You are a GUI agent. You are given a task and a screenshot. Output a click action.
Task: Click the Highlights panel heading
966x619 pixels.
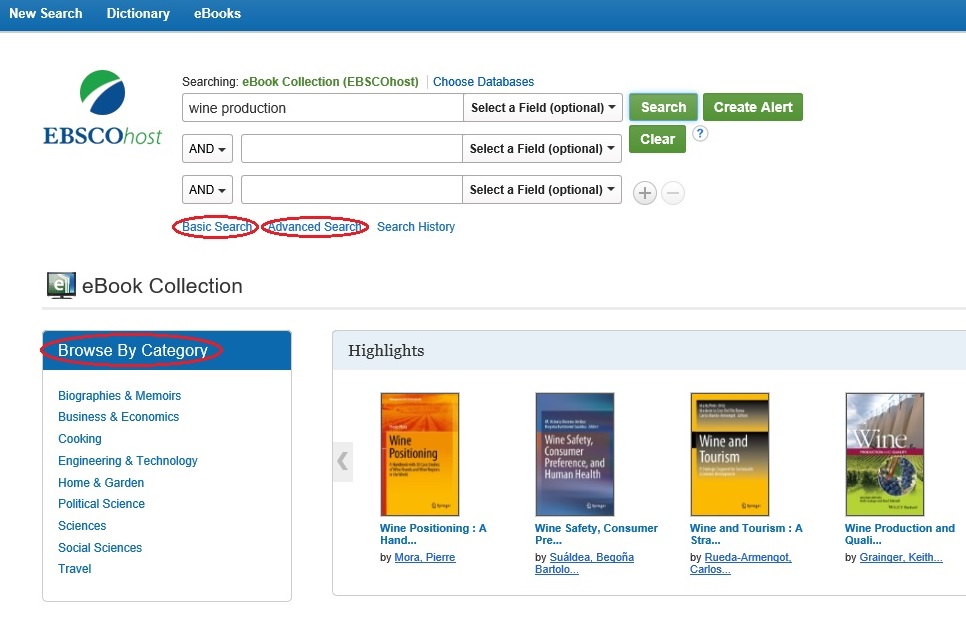coord(386,351)
